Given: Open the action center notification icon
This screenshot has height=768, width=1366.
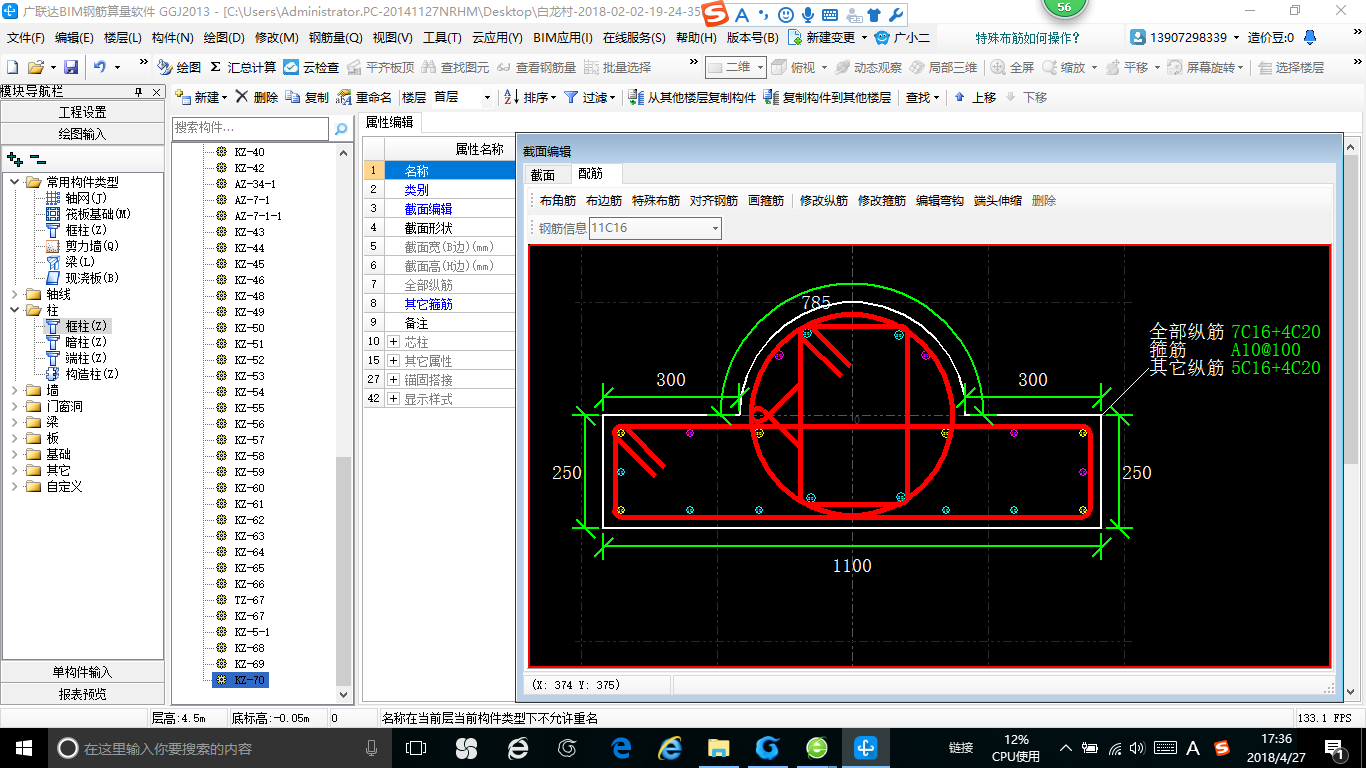Looking at the screenshot, I should coord(1337,747).
